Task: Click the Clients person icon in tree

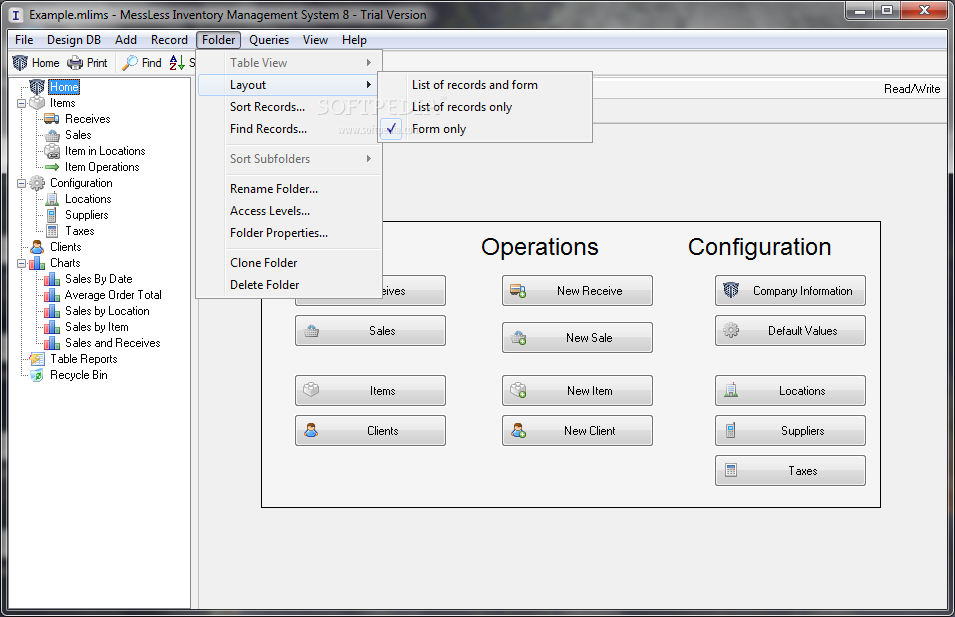Action: 37,247
